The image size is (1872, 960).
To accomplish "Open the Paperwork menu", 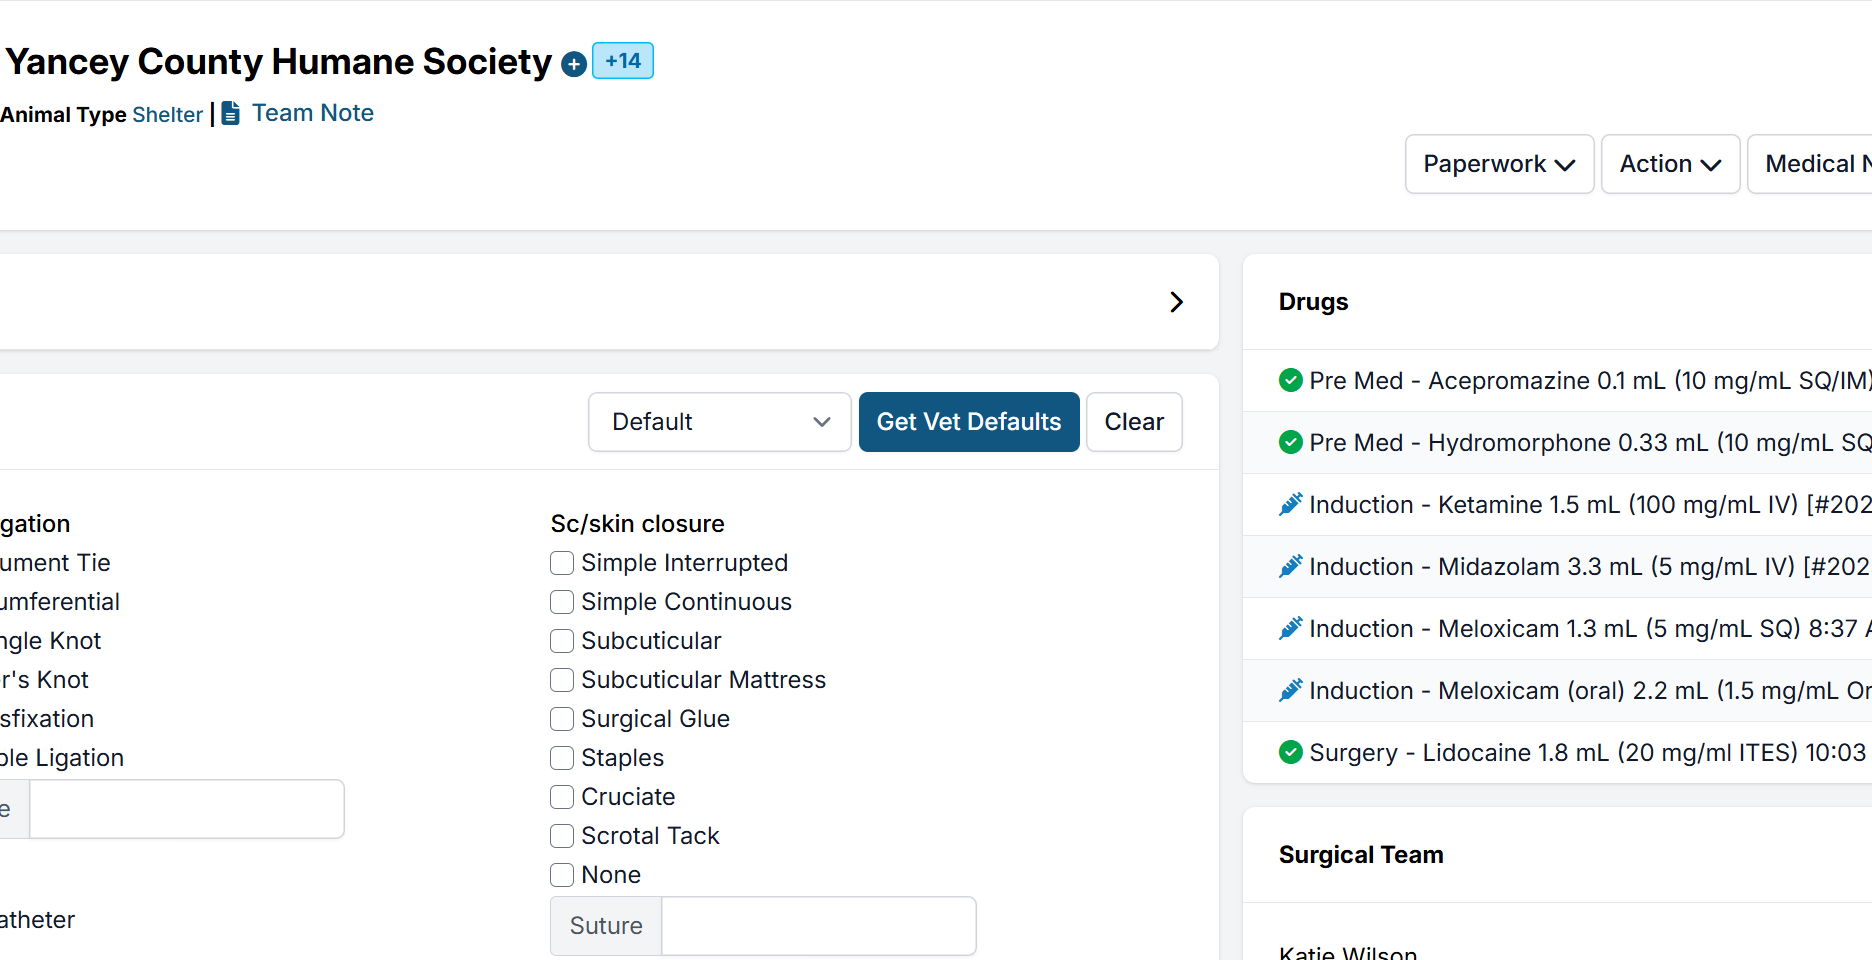I will coord(1498,163).
